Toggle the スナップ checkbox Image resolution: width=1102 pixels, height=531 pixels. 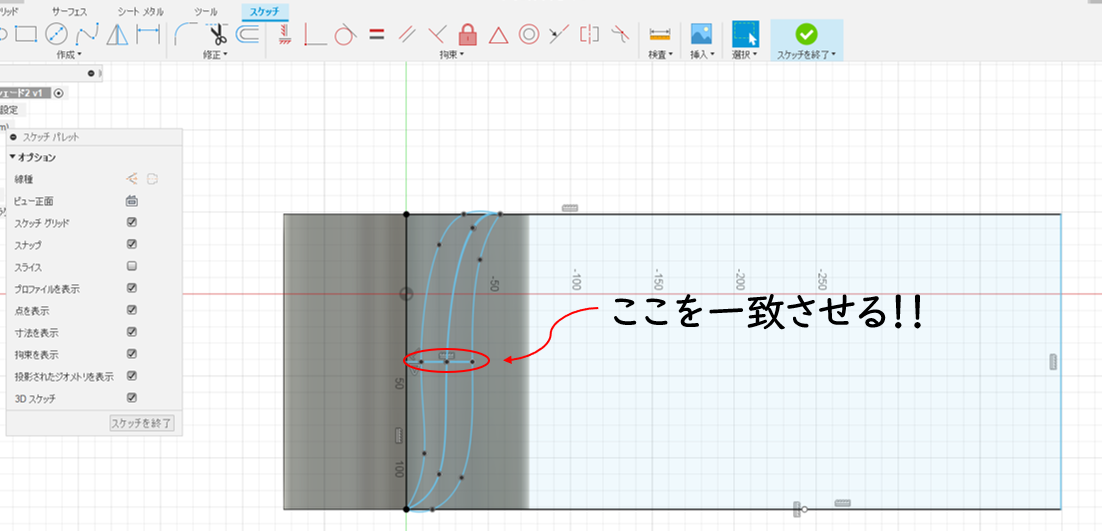click(x=131, y=244)
